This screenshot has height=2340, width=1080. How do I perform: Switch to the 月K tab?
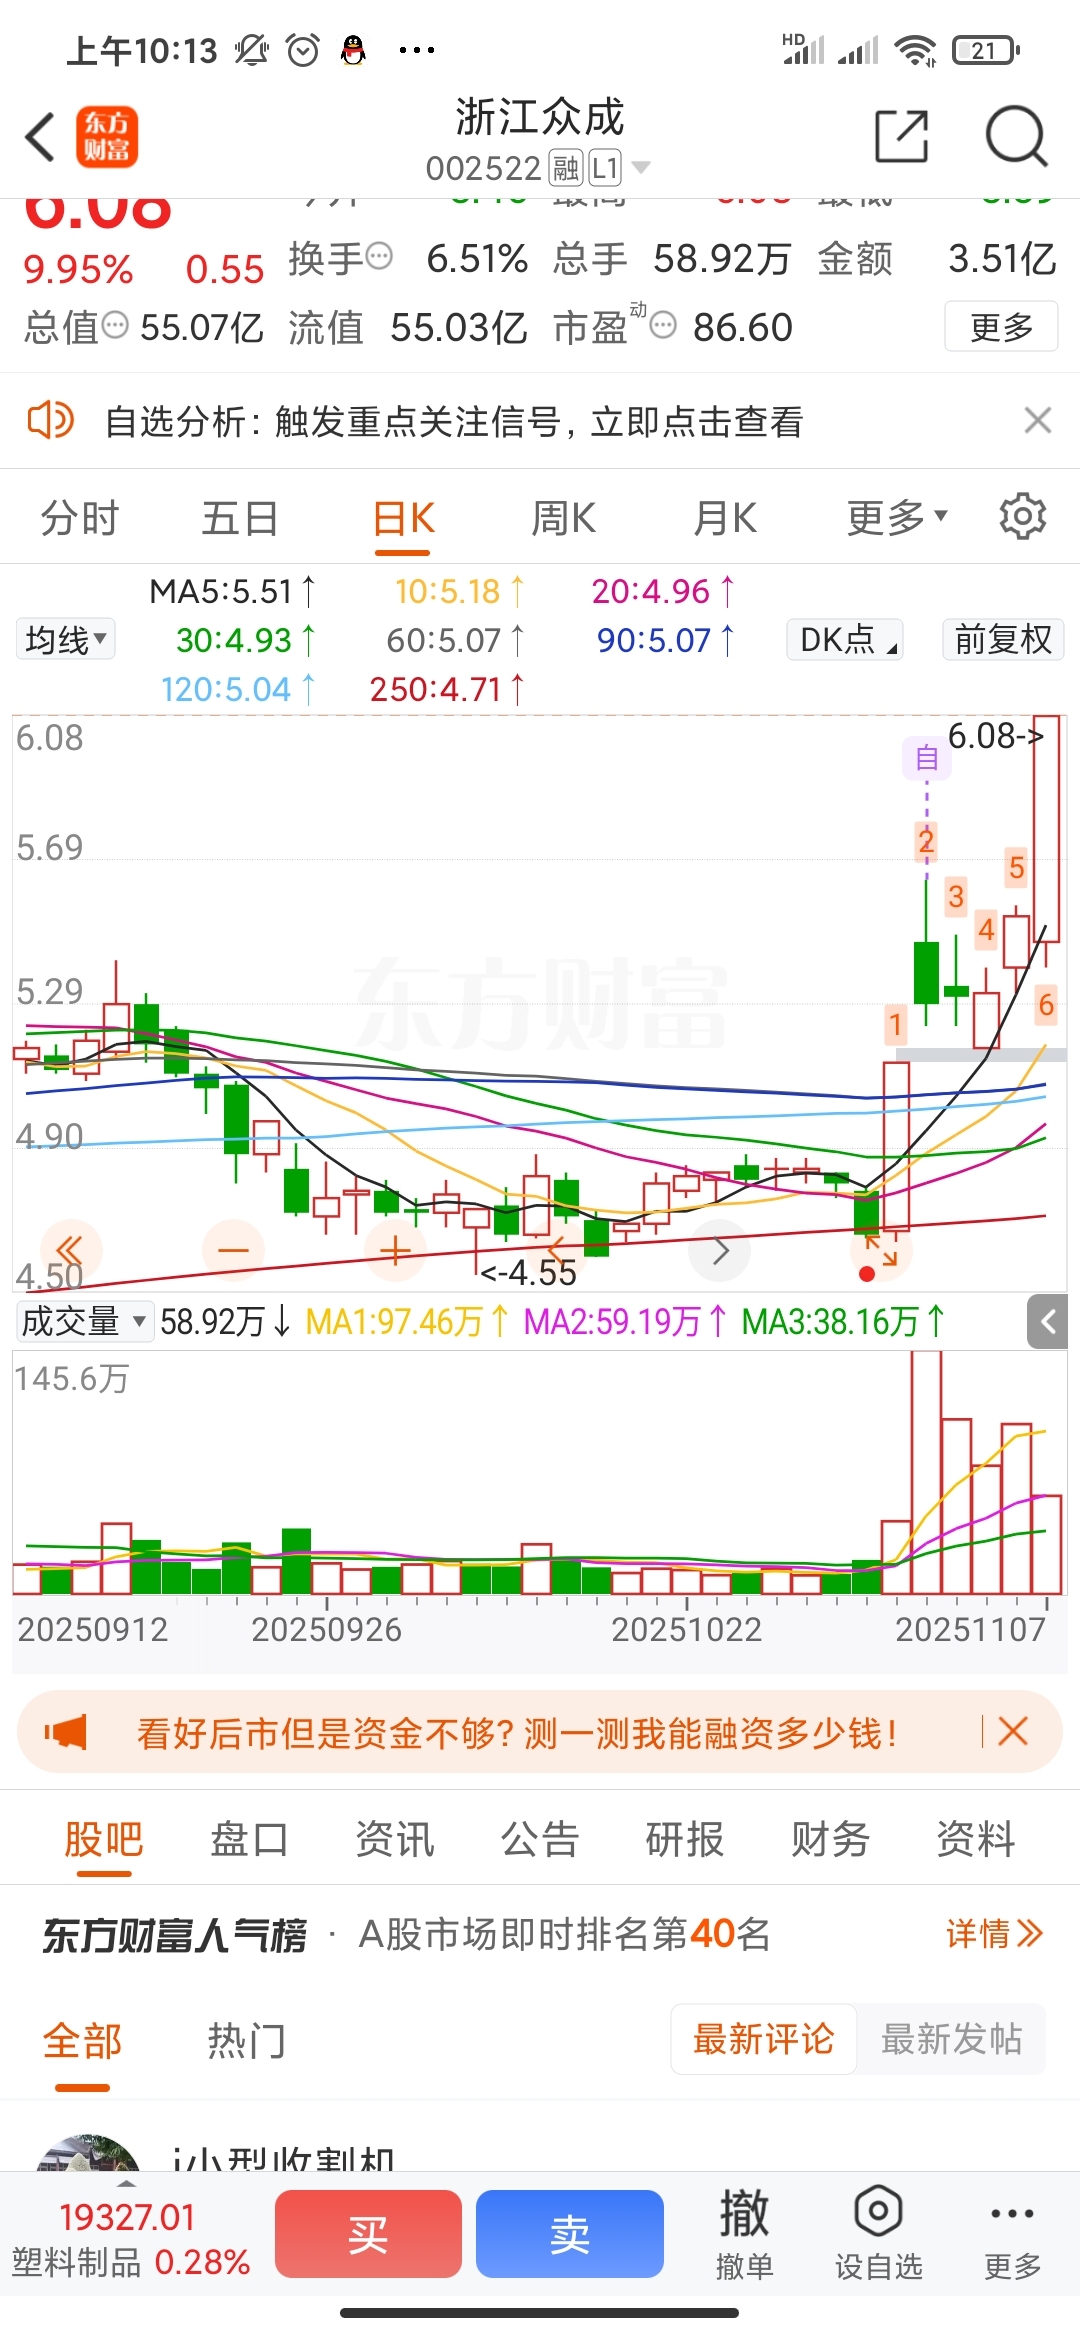click(725, 518)
